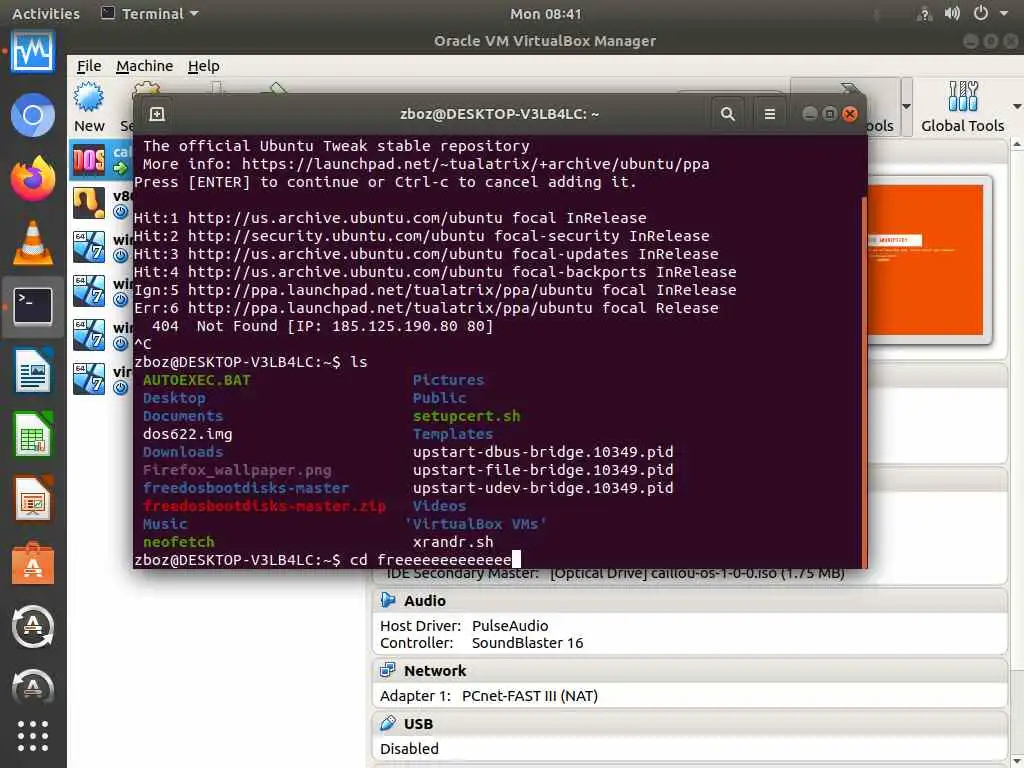Click dos622.img in terminal listing

click(187, 434)
